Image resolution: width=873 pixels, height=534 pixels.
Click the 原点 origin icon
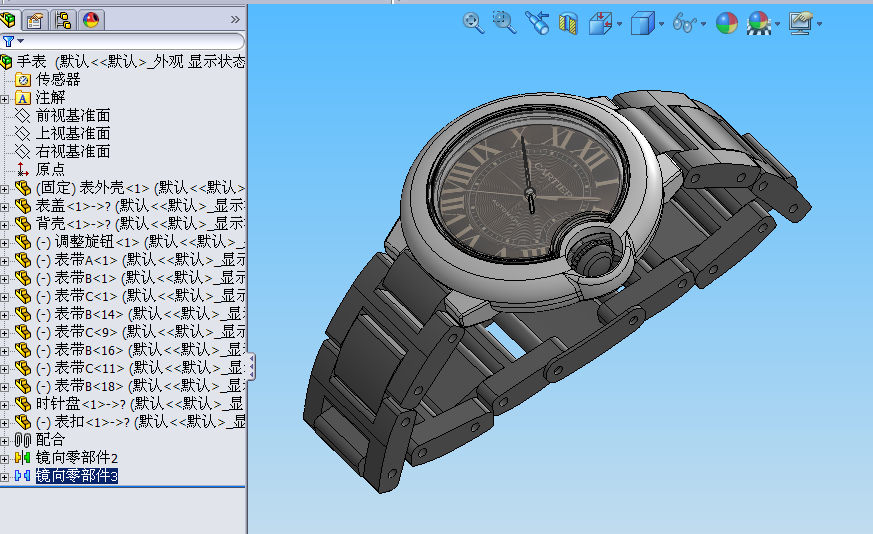point(23,169)
